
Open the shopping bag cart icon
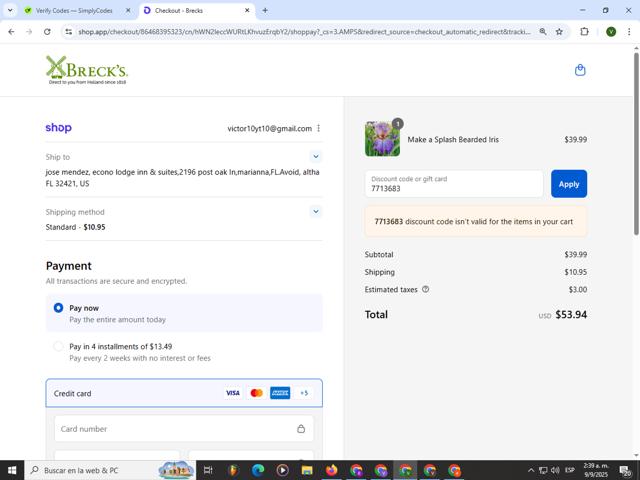(580, 70)
